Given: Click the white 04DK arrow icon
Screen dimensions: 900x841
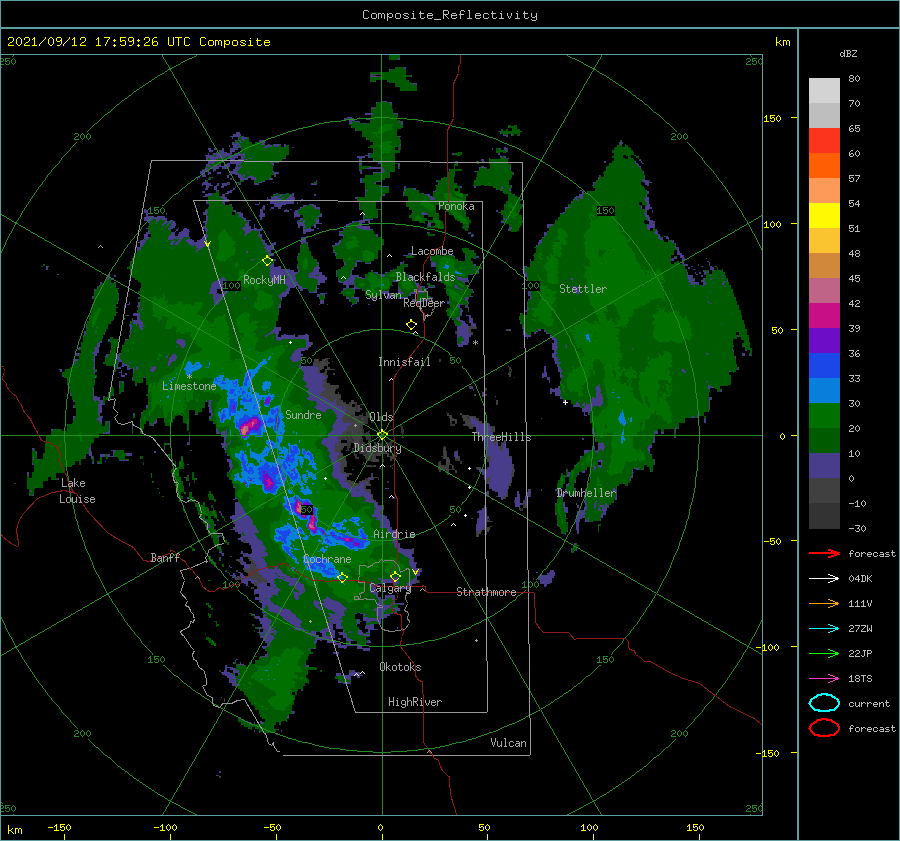Looking at the screenshot, I should (x=824, y=578).
